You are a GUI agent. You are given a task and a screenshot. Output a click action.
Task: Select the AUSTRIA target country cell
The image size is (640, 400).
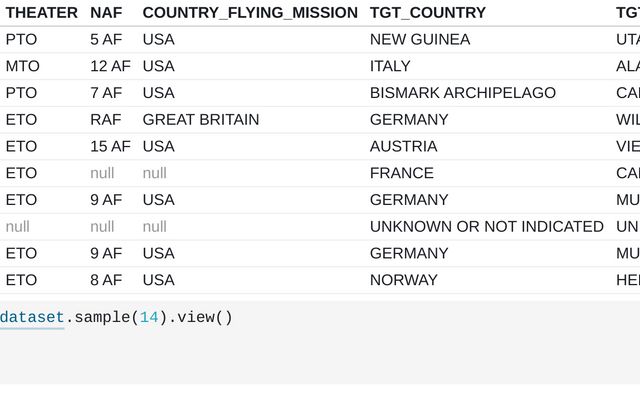coord(403,146)
